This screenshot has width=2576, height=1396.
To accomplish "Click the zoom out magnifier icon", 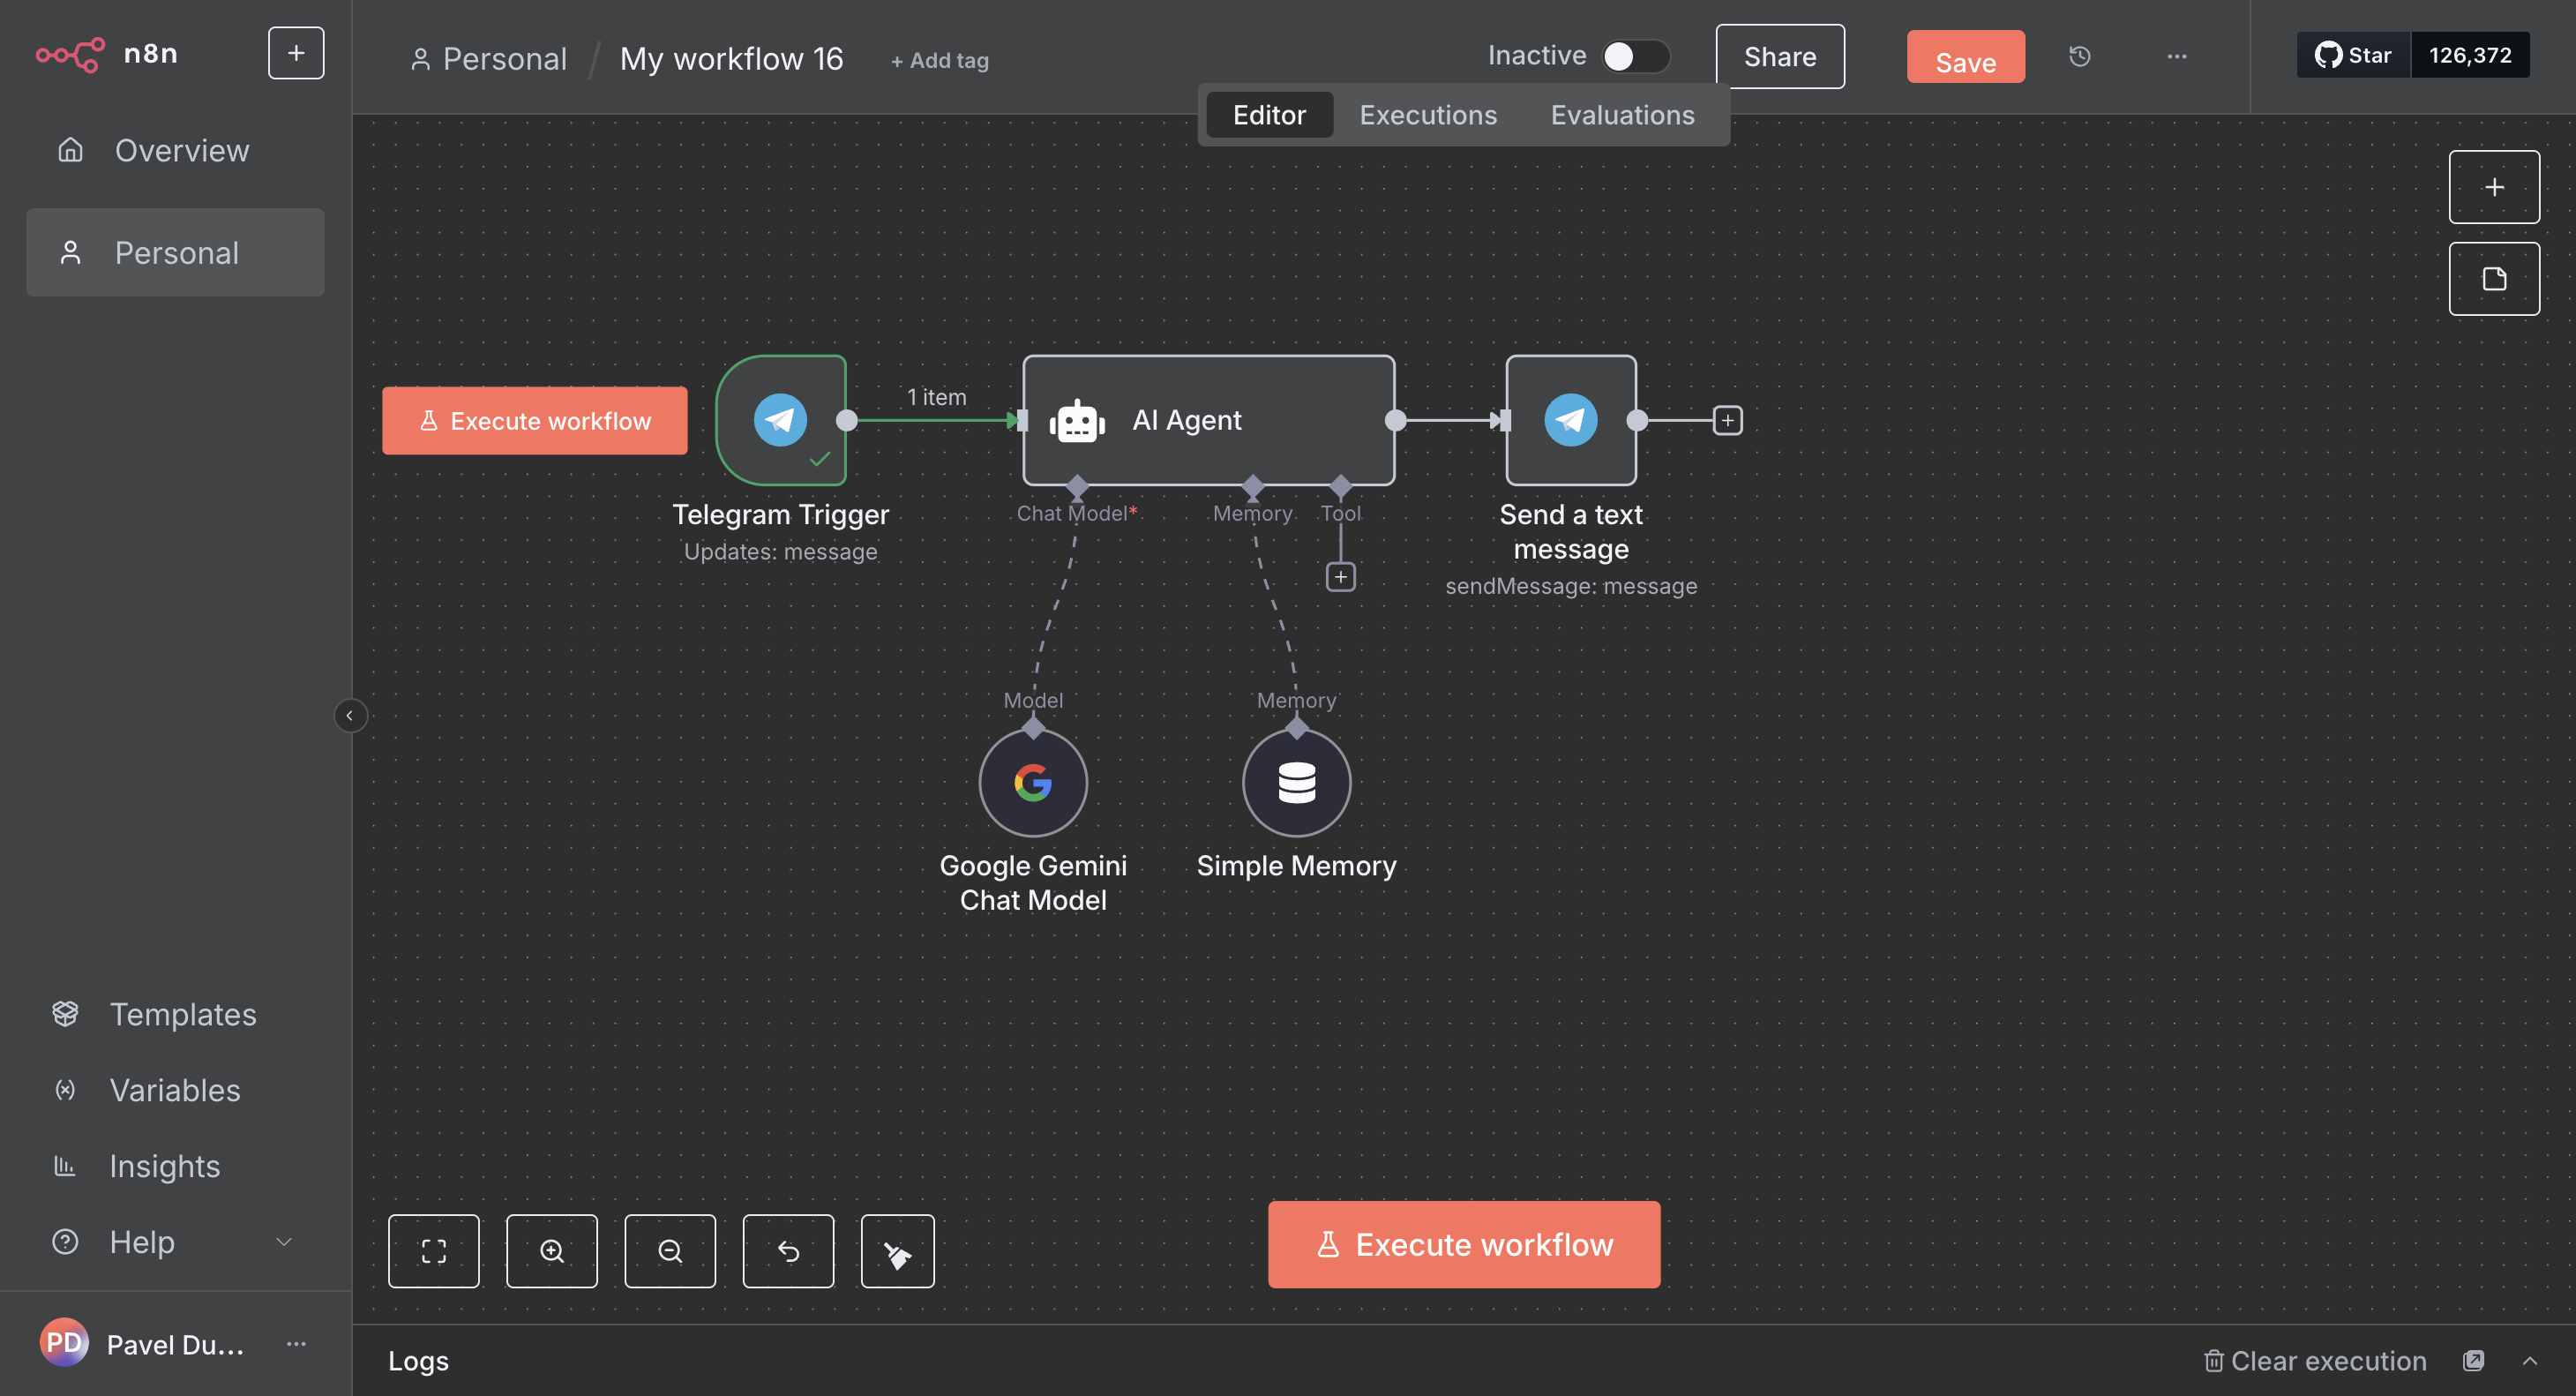I will [669, 1251].
